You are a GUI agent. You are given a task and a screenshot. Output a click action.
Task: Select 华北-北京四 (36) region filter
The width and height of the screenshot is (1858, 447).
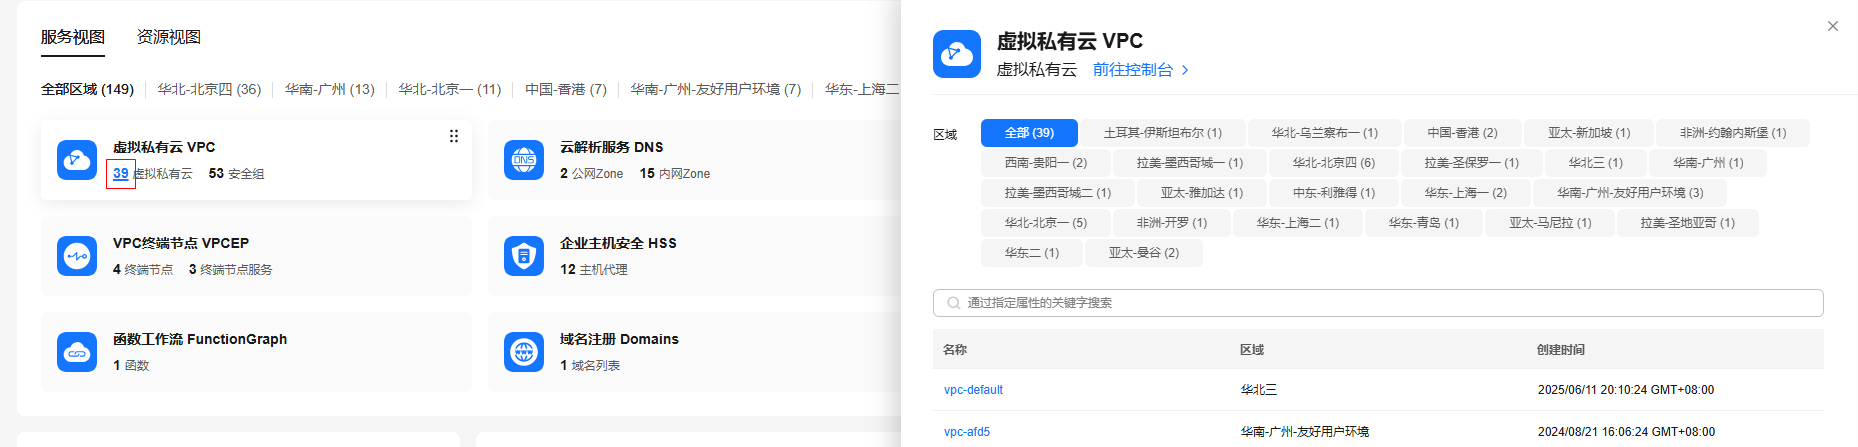(x=209, y=89)
